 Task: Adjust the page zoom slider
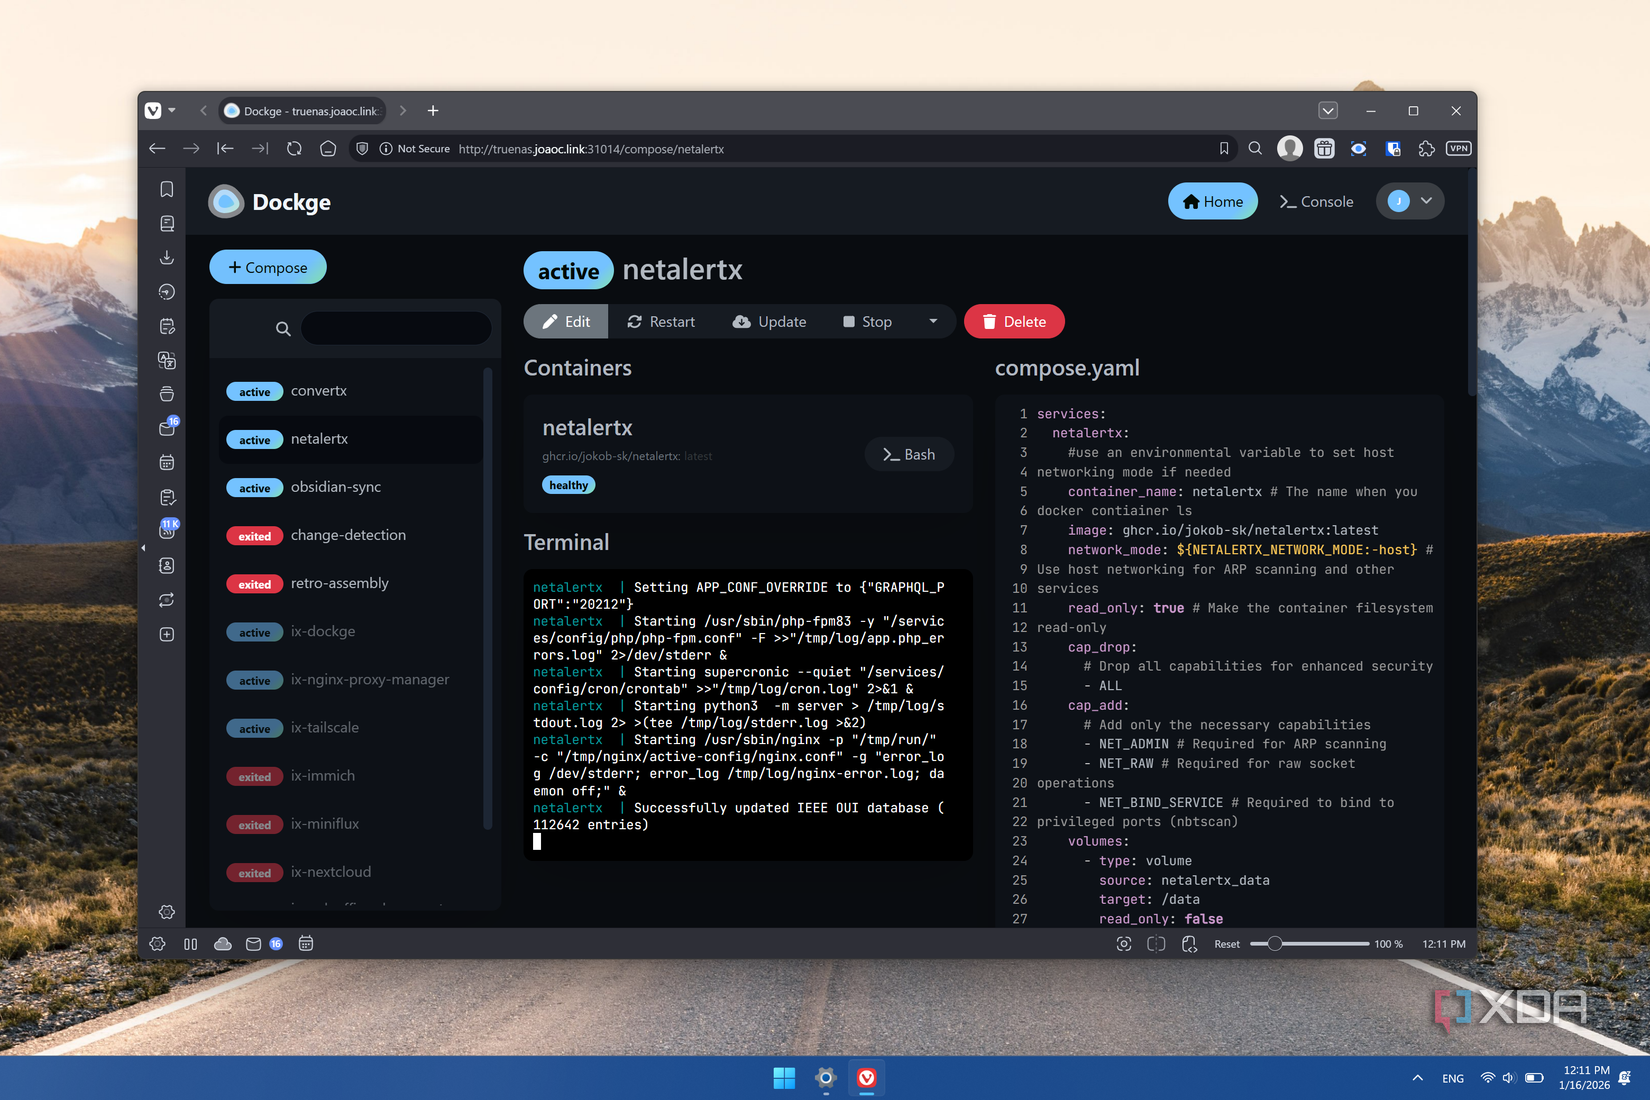point(1309,944)
